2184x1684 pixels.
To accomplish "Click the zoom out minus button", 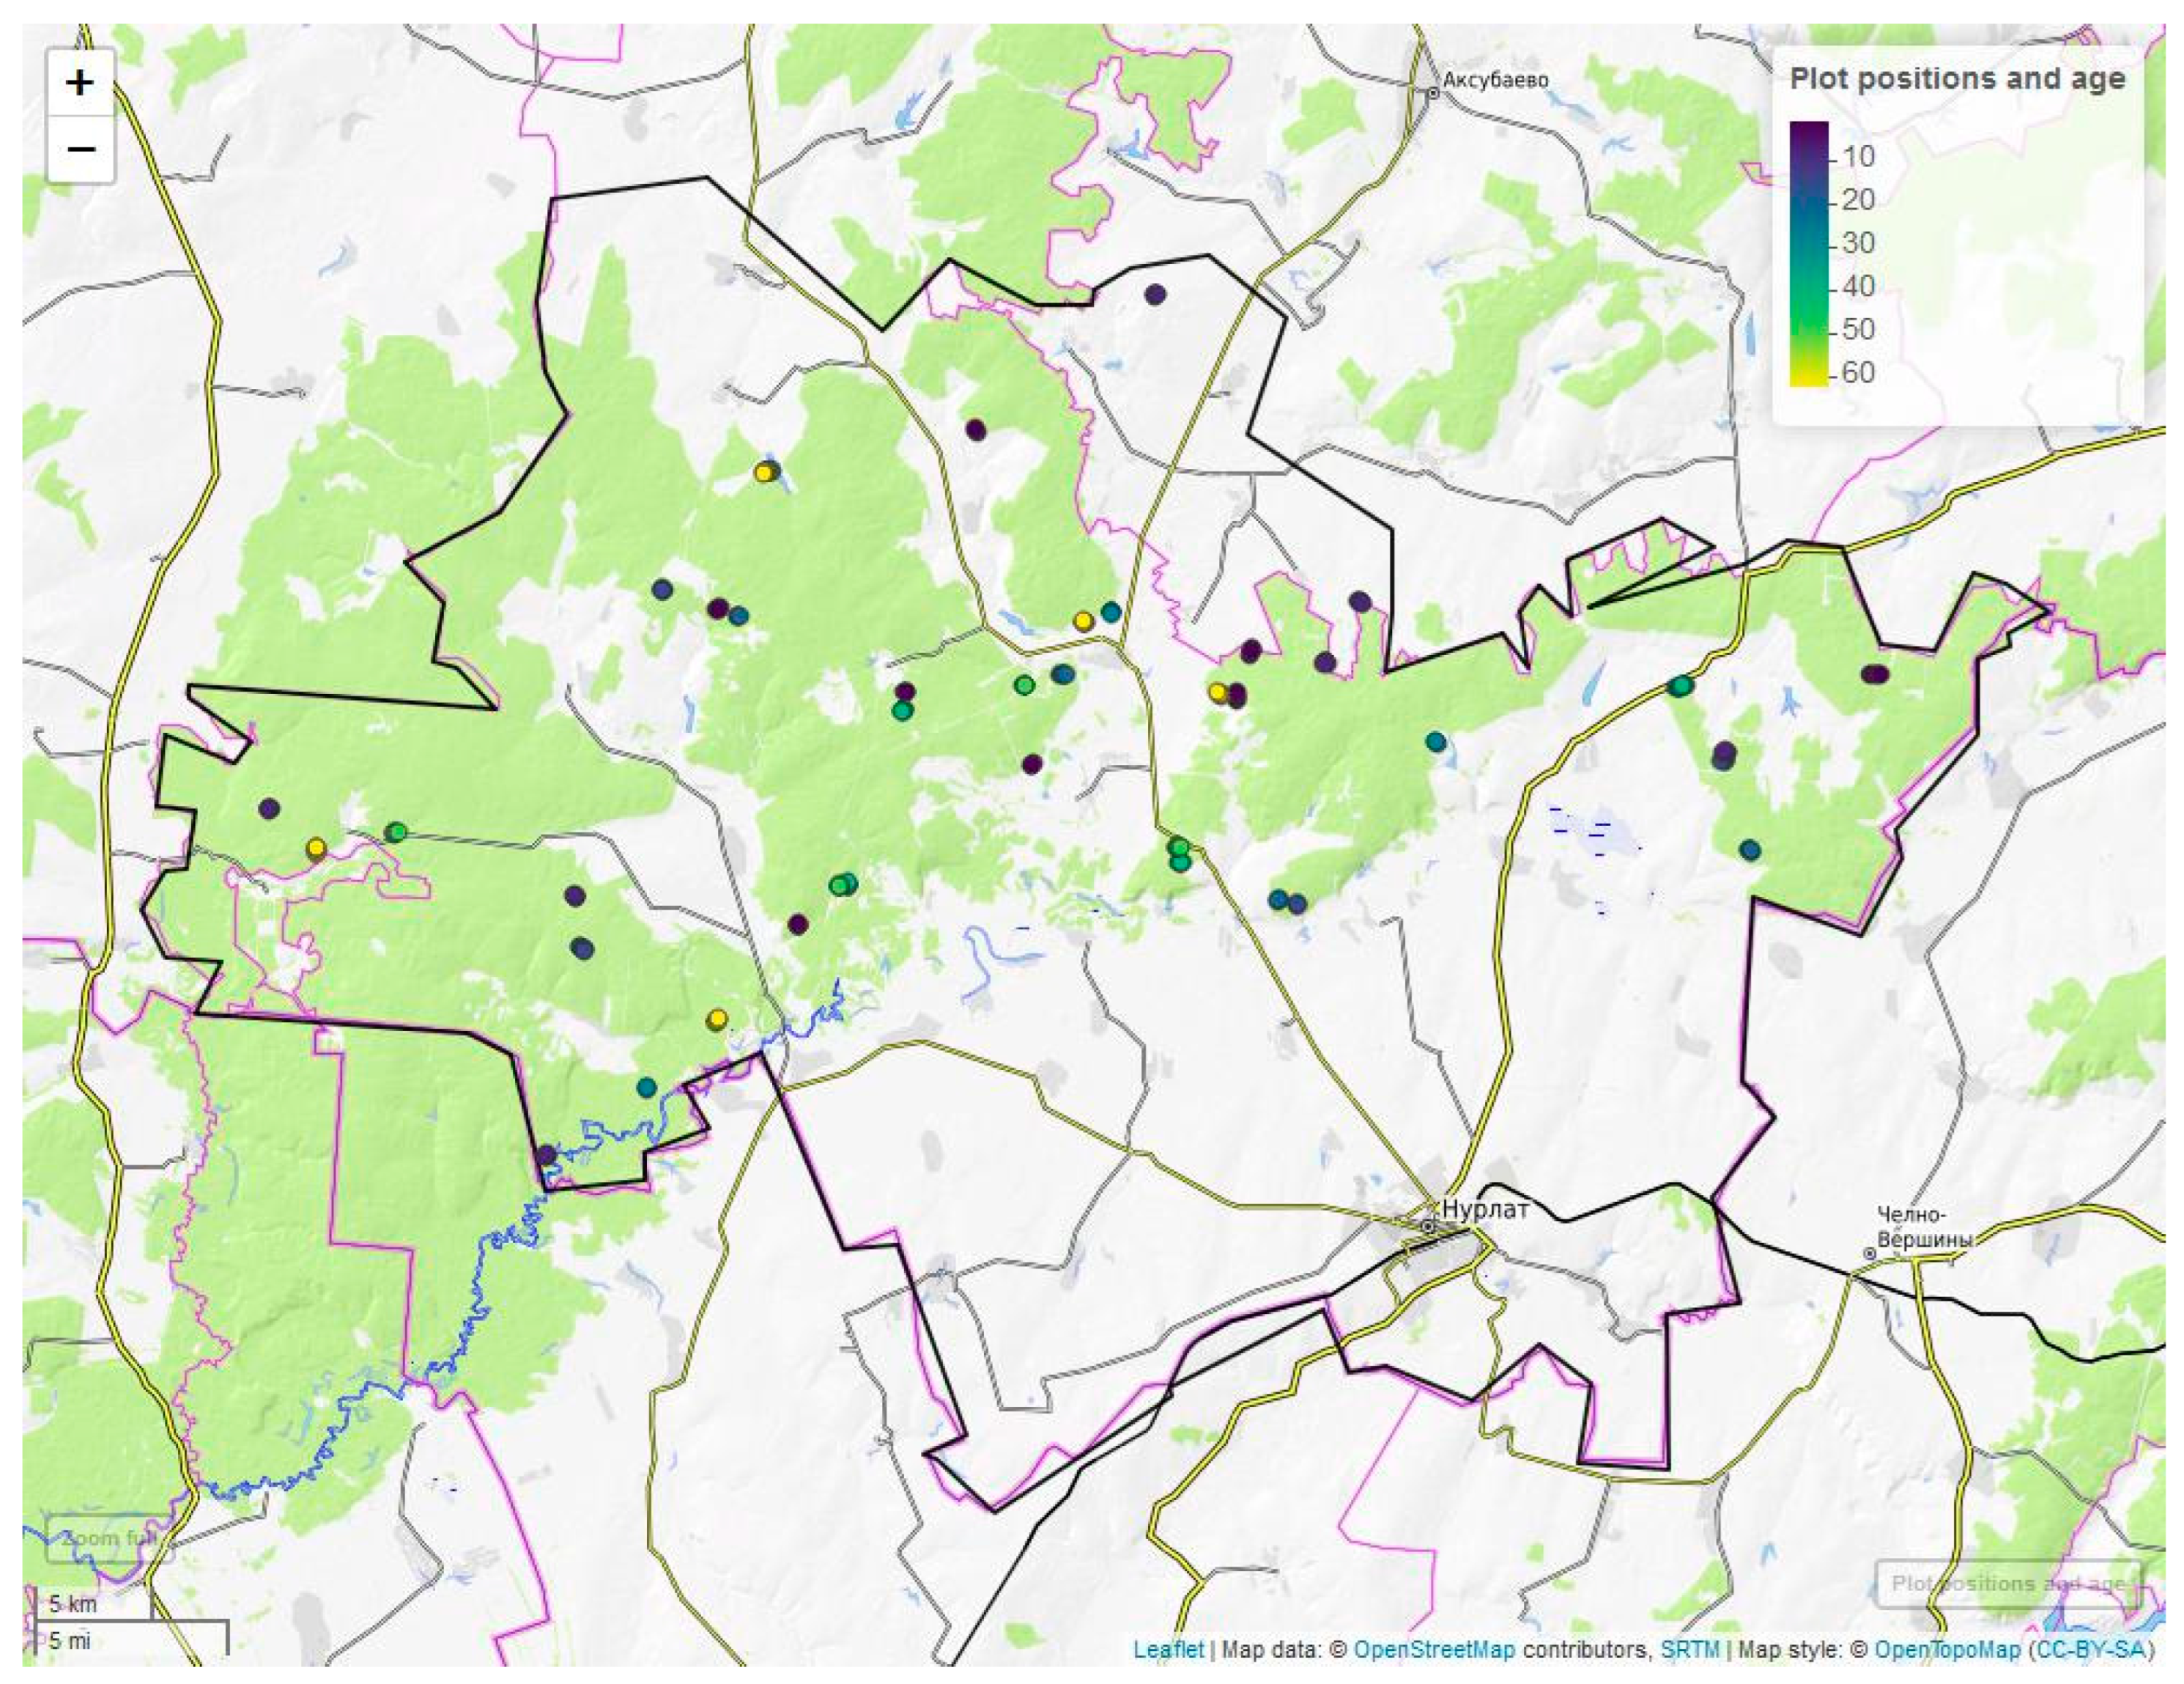I will (80, 149).
